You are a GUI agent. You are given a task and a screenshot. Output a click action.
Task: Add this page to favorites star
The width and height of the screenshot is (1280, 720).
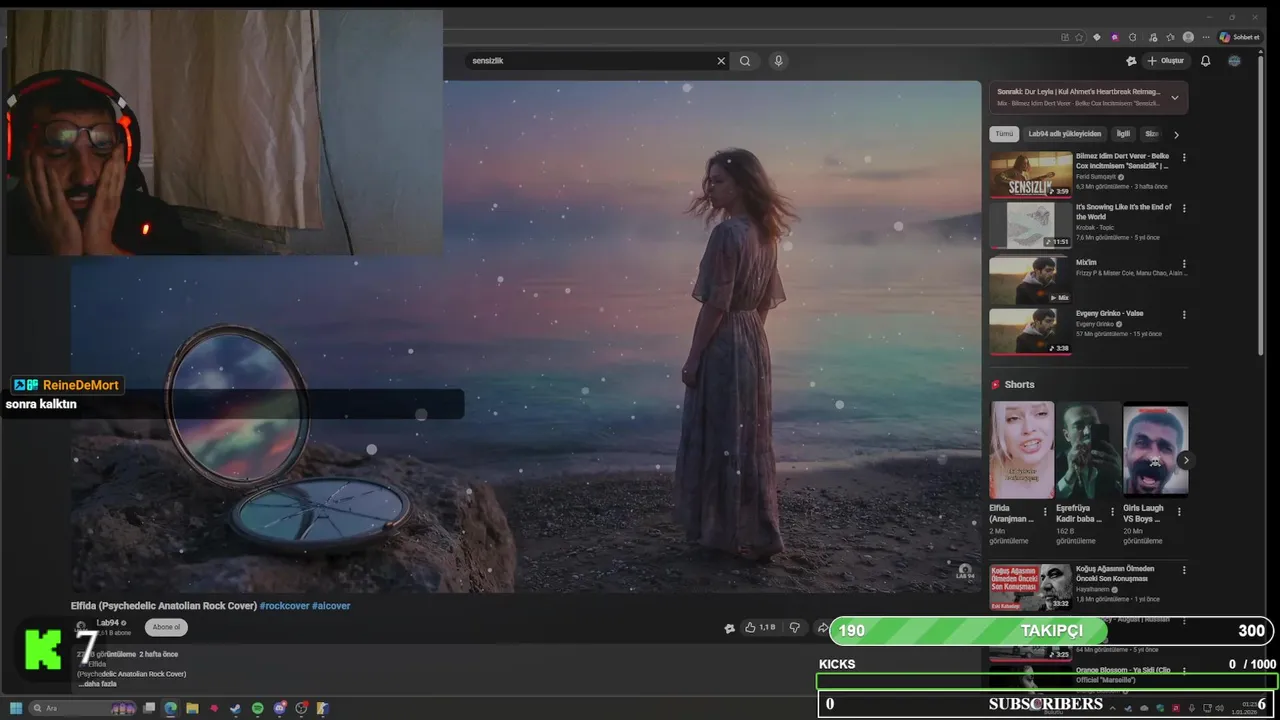point(1079,37)
